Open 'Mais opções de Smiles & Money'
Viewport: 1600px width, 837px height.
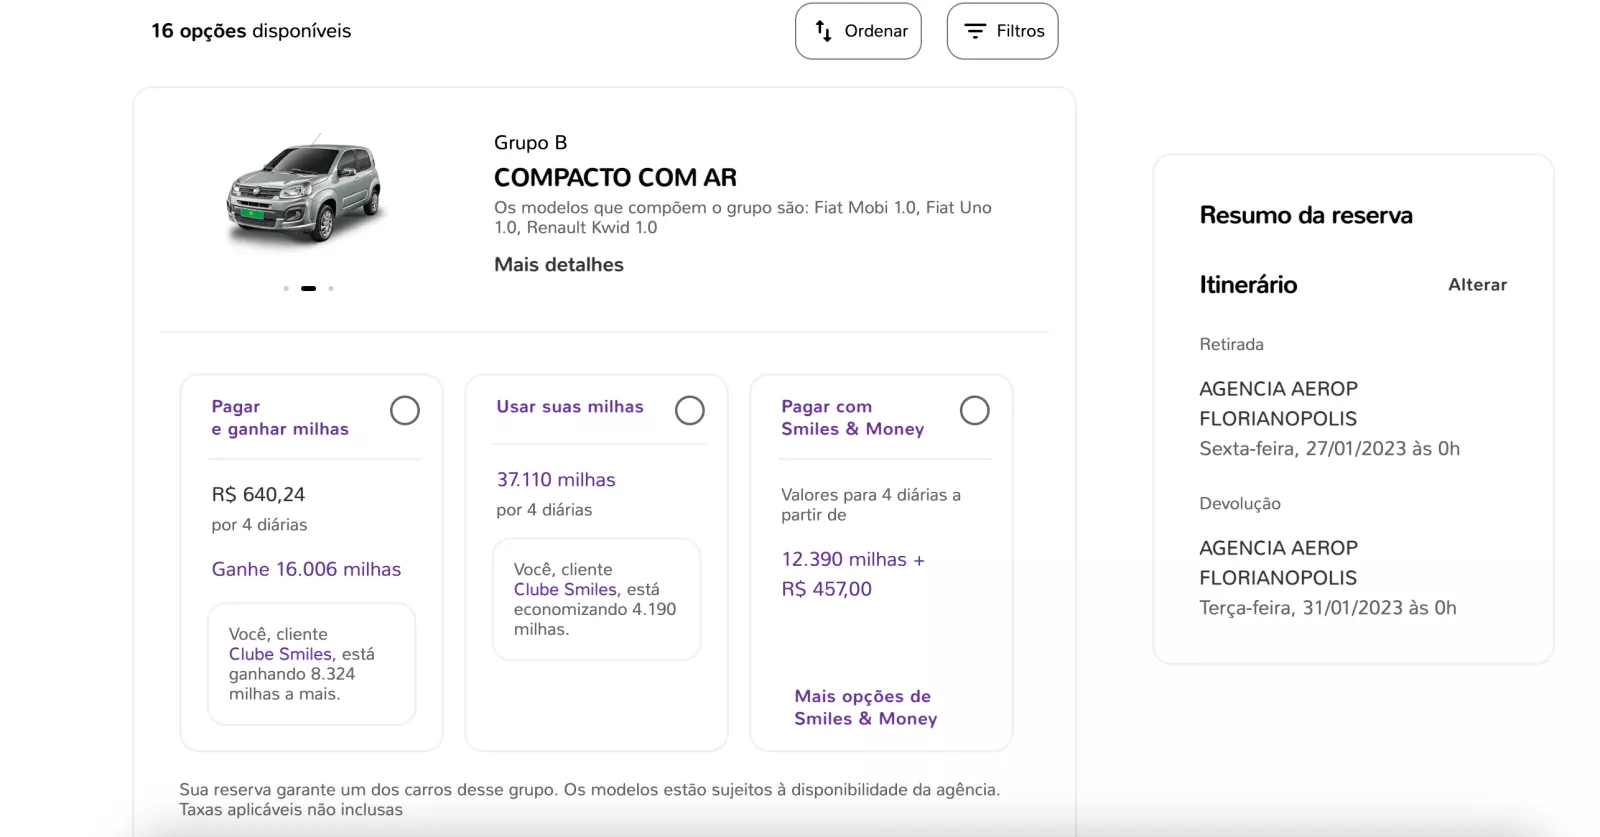(x=866, y=707)
